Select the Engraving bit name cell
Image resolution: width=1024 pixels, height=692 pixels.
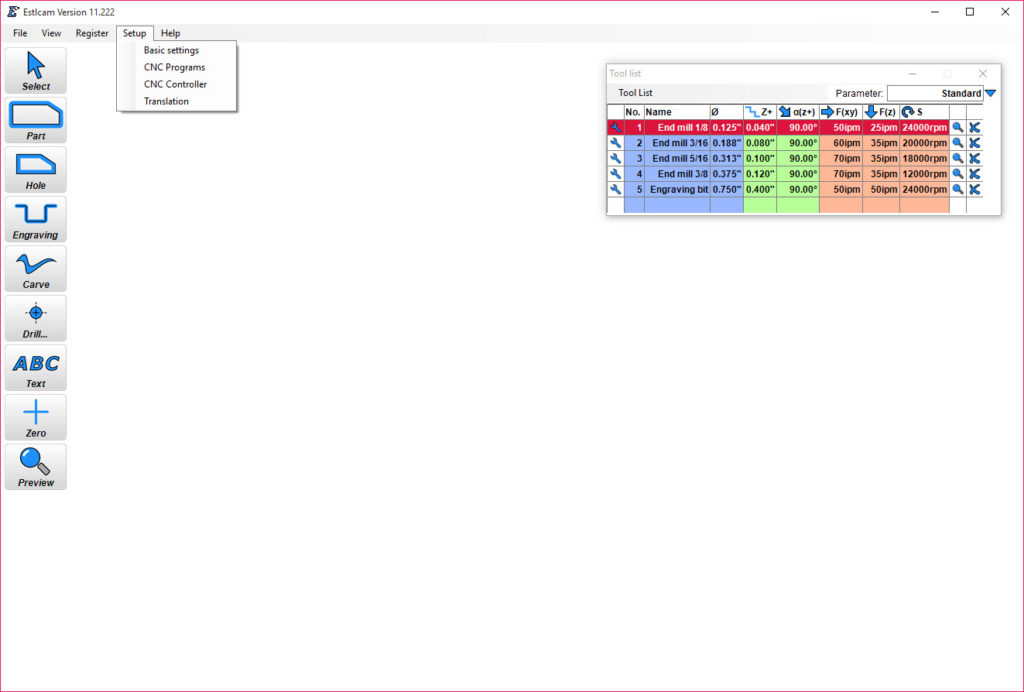(677, 189)
